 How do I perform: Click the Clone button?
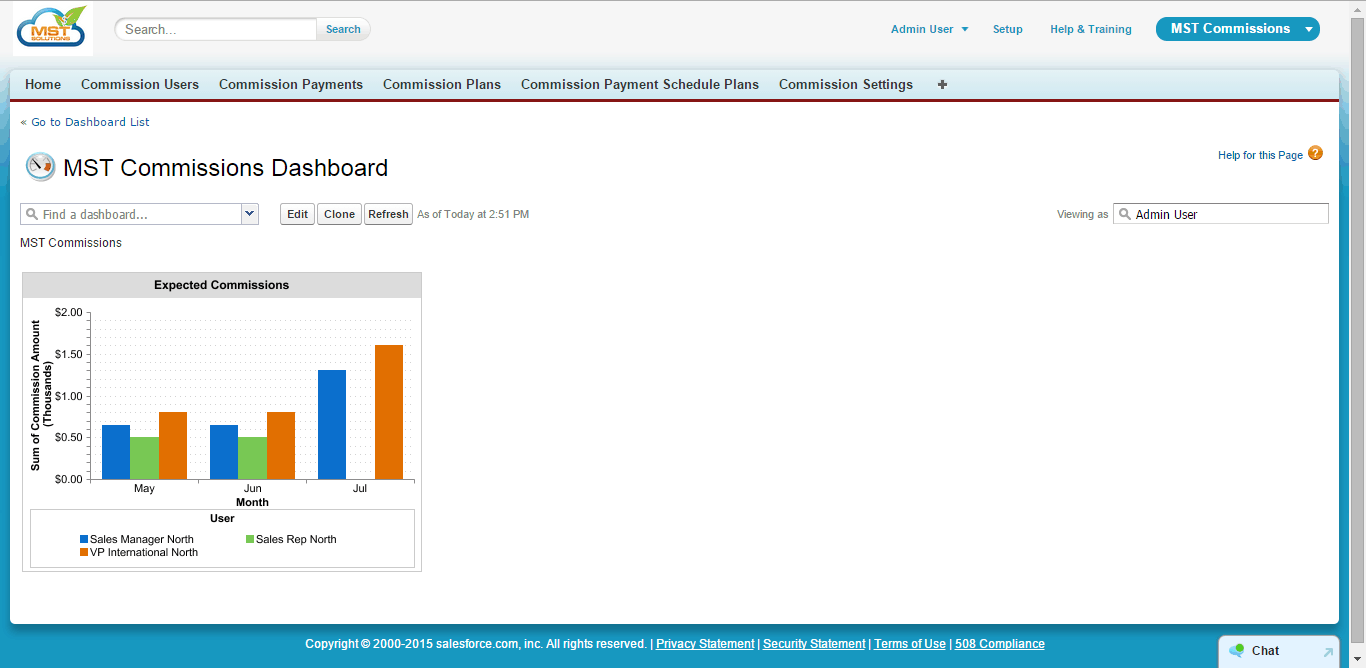point(339,214)
